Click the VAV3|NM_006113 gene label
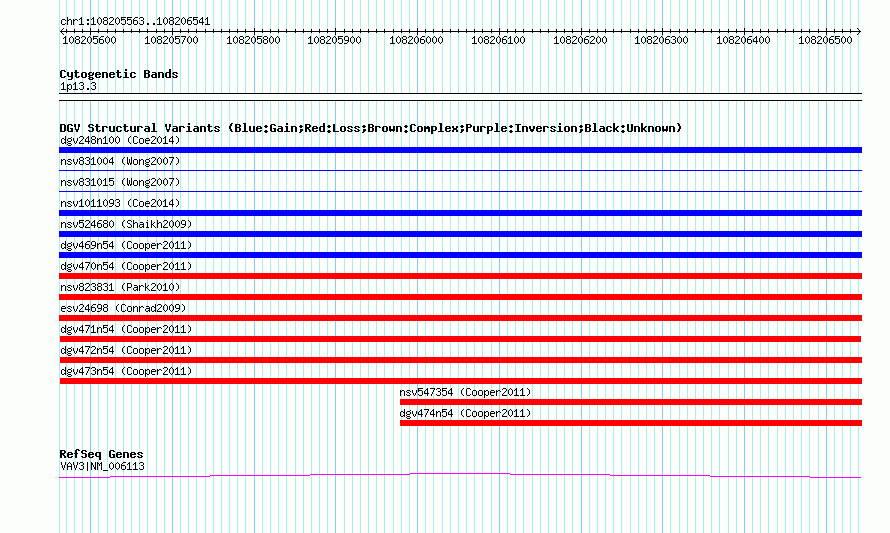The image size is (890, 533). tap(102, 467)
